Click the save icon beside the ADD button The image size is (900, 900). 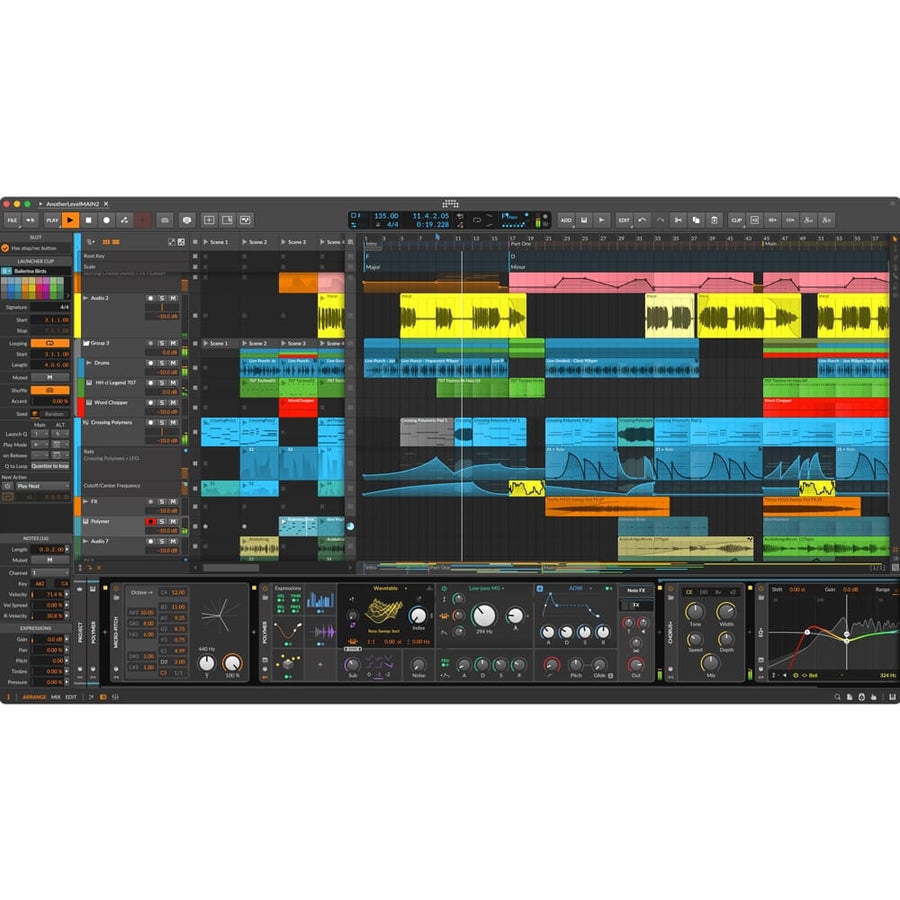tap(585, 220)
